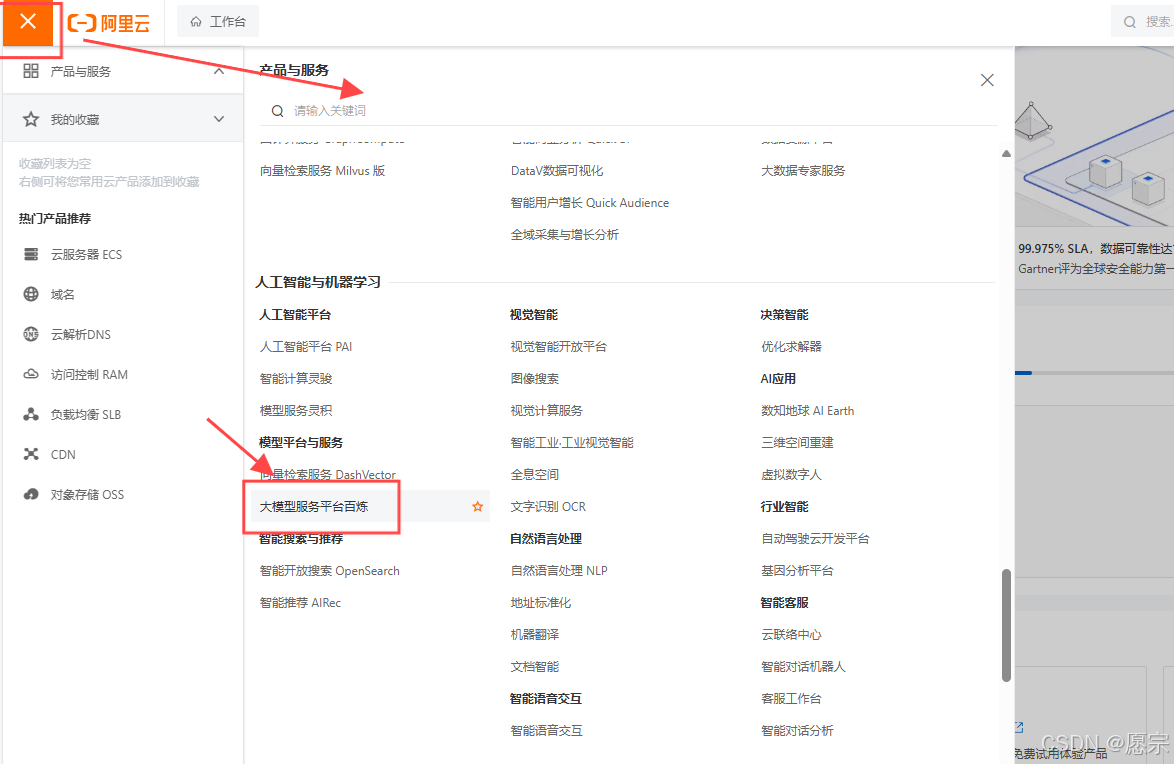The height and width of the screenshot is (764, 1174).
Task: Open 自然语言处理 NLP
Action: 559,571
